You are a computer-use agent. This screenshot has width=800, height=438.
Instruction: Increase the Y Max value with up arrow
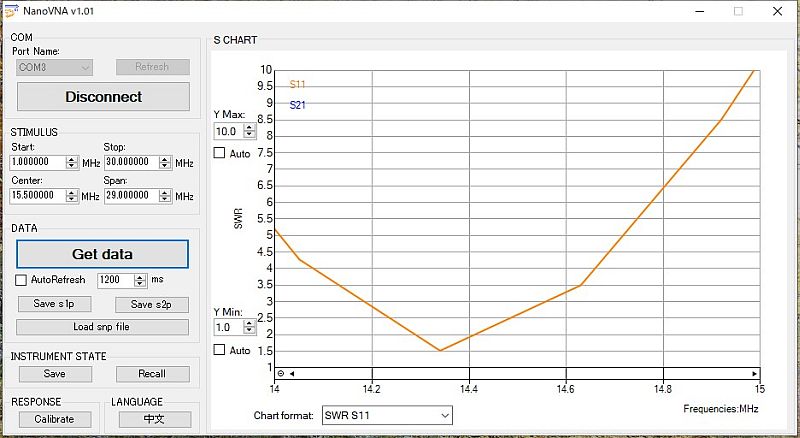[249, 127]
